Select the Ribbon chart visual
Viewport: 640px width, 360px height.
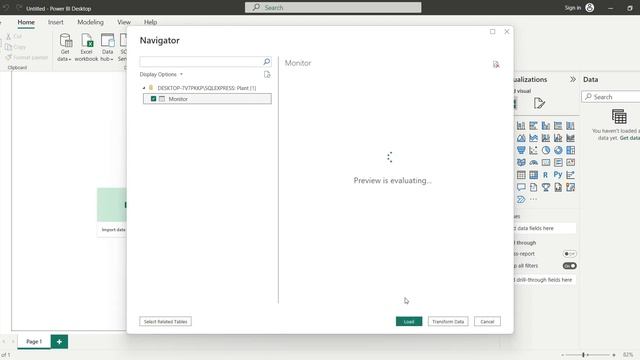pyautogui.click(x=570, y=138)
